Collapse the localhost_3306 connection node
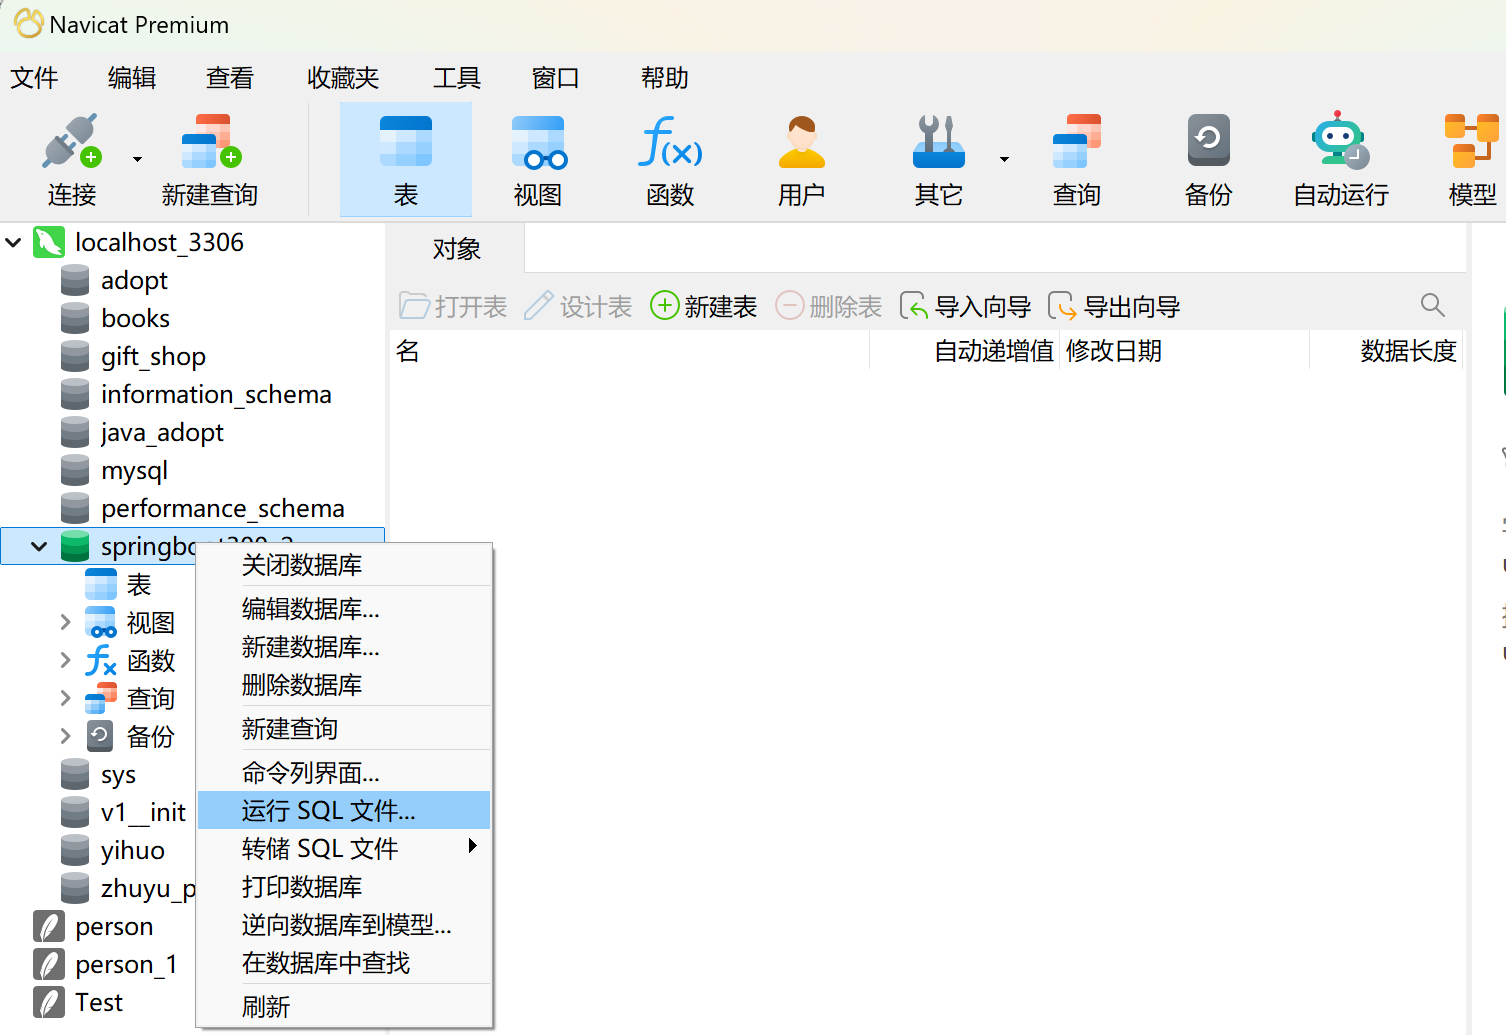 click(14, 242)
